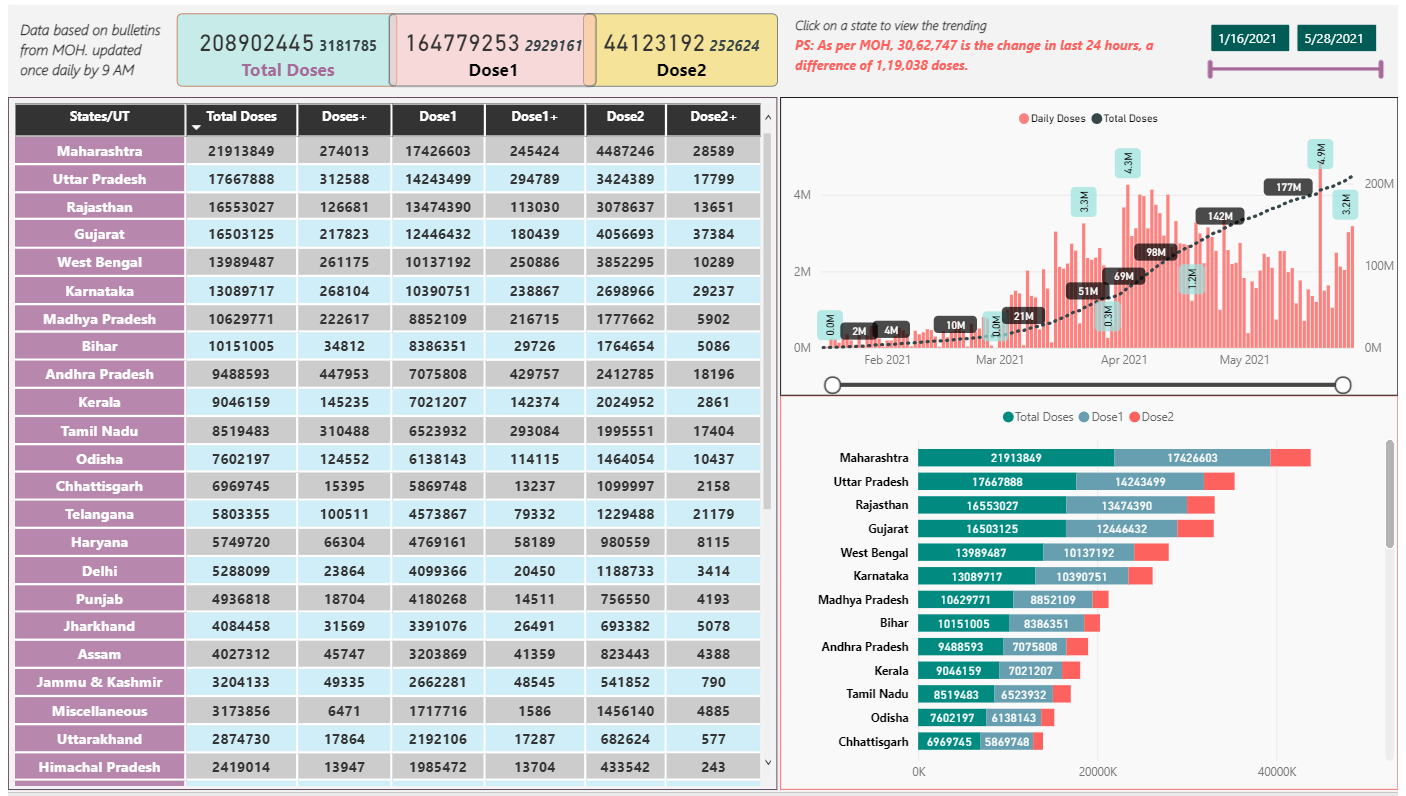Select Karnataka in the states table
This screenshot has height=796, width=1406.
click(100, 291)
